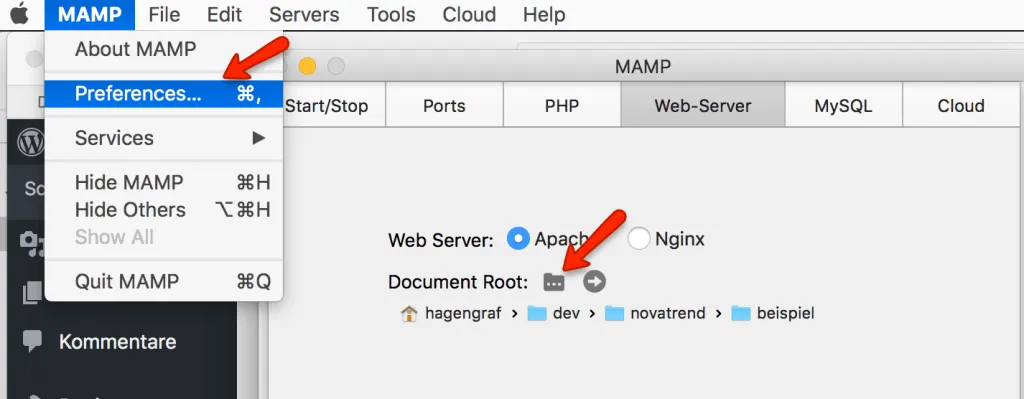Open the MAMP menu bar item
This screenshot has width=1024, height=399.
coord(90,14)
